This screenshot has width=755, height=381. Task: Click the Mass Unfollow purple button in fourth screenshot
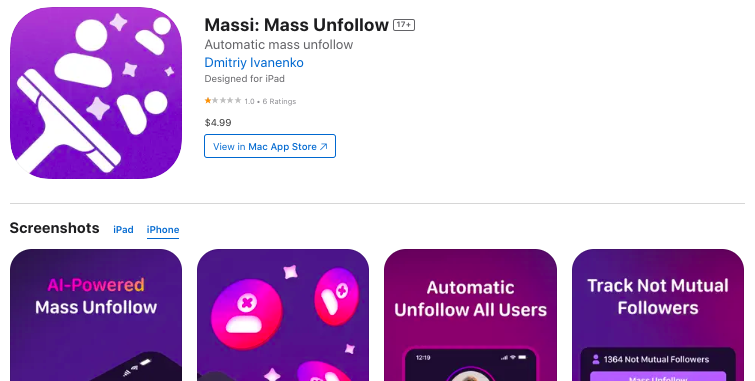click(x=658, y=377)
